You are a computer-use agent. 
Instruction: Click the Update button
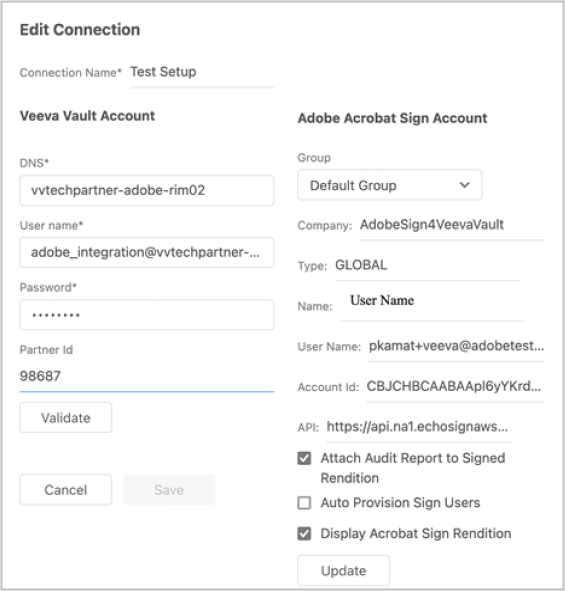[x=343, y=571]
